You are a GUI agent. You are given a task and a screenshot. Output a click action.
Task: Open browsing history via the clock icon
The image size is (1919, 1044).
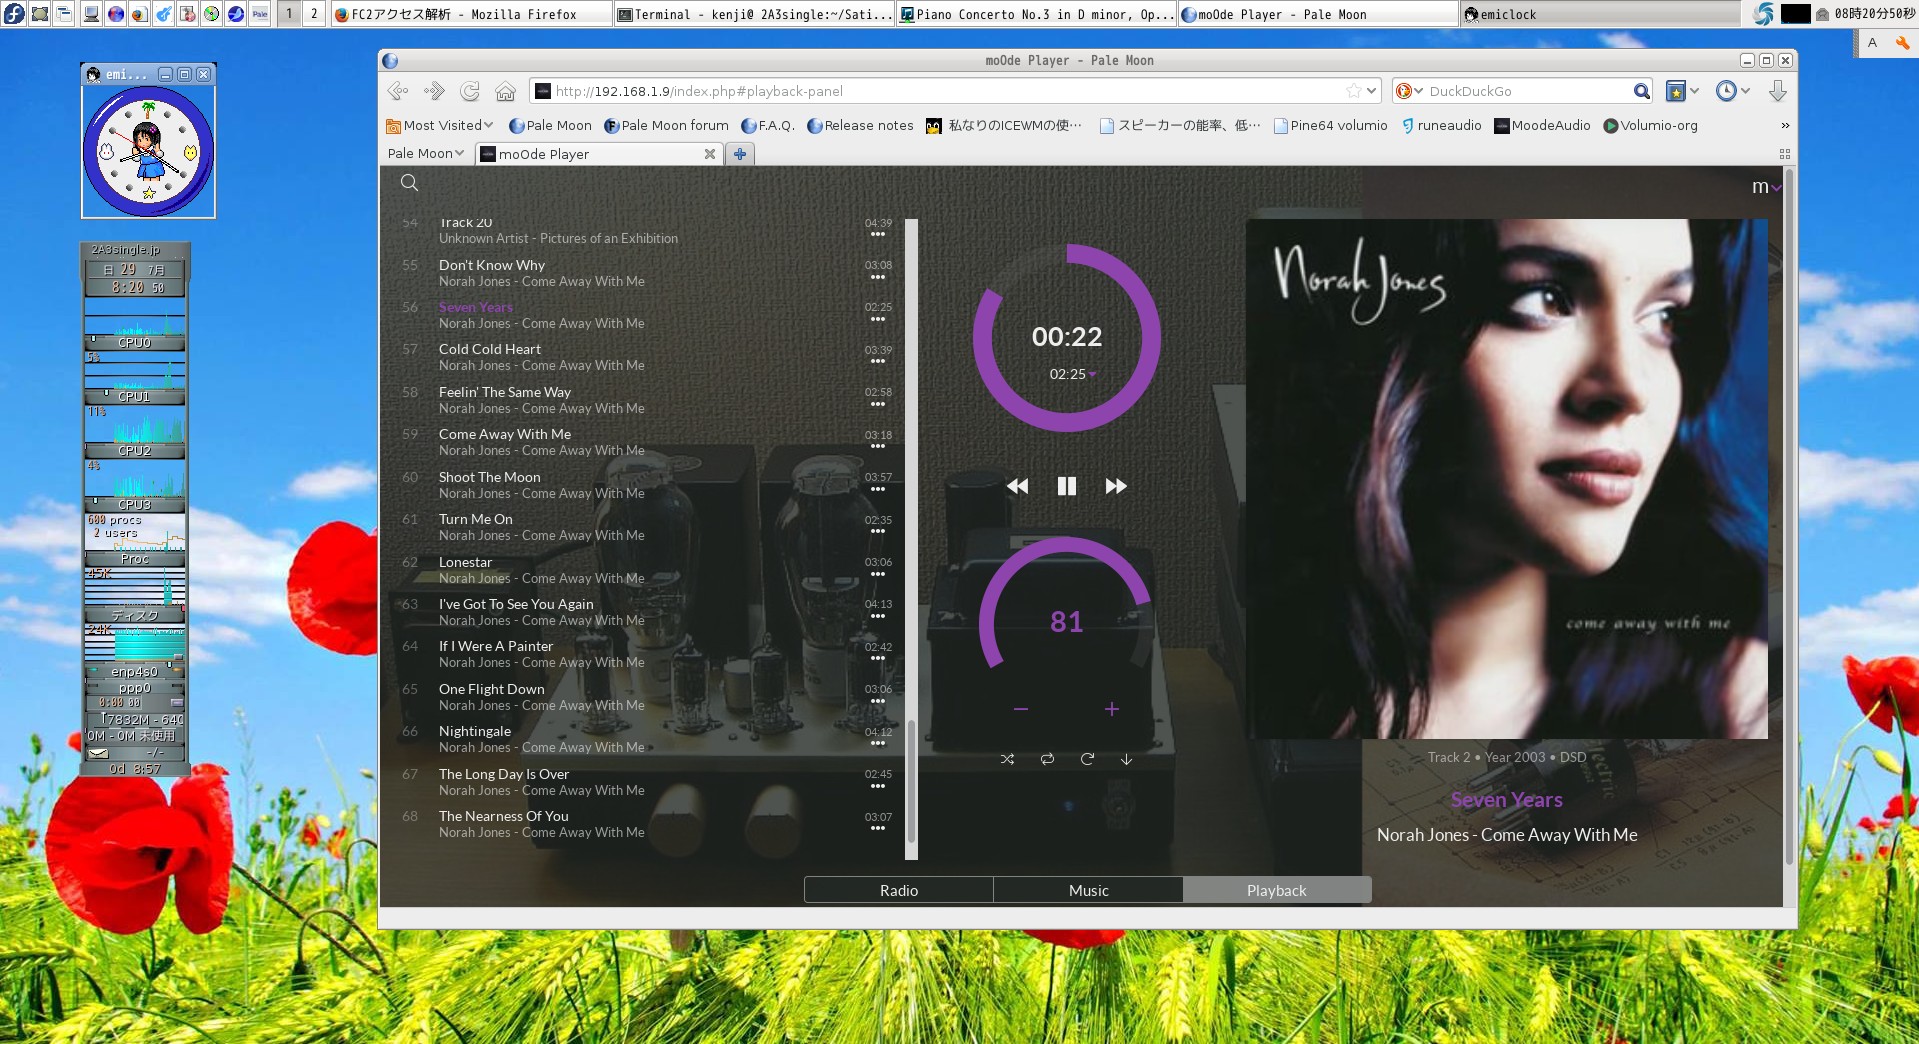[1728, 91]
